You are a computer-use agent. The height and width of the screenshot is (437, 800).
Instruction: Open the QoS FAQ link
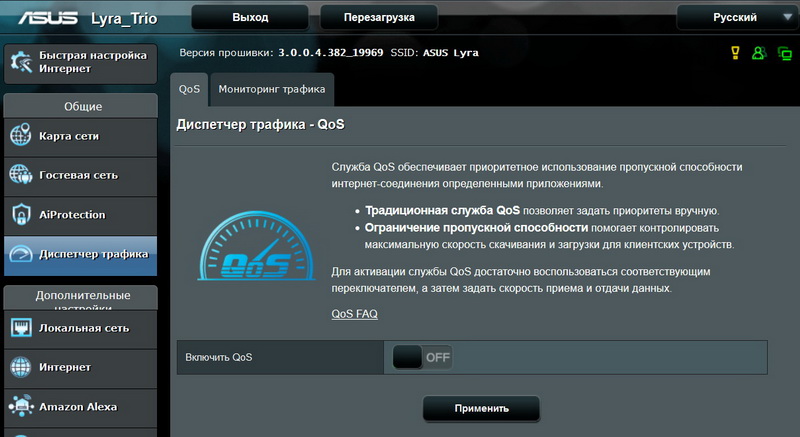coord(354,314)
